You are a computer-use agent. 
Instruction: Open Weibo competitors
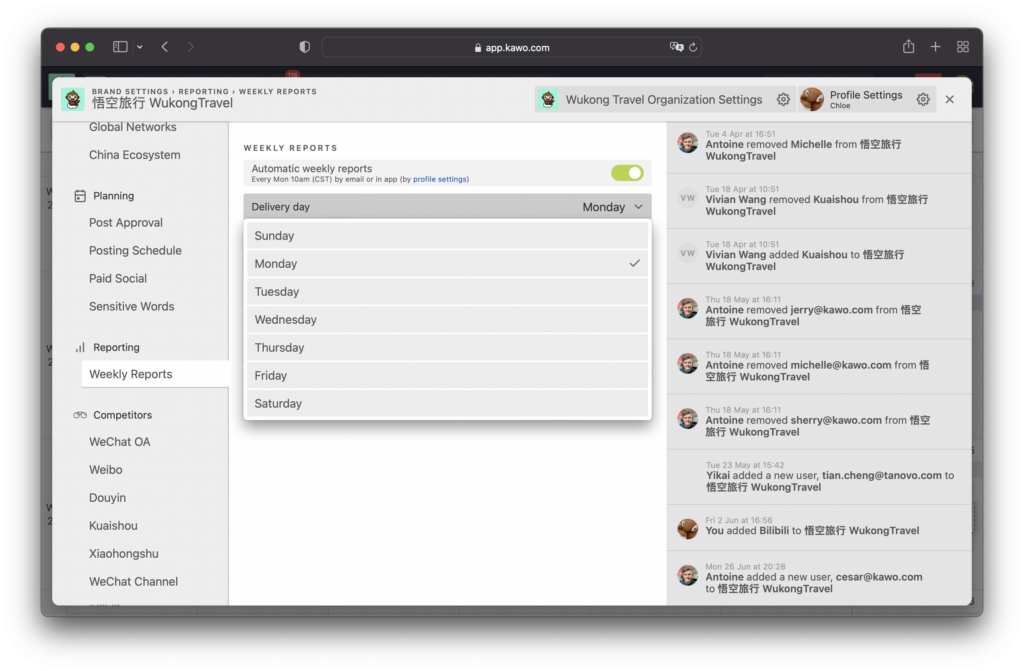click(105, 470)
